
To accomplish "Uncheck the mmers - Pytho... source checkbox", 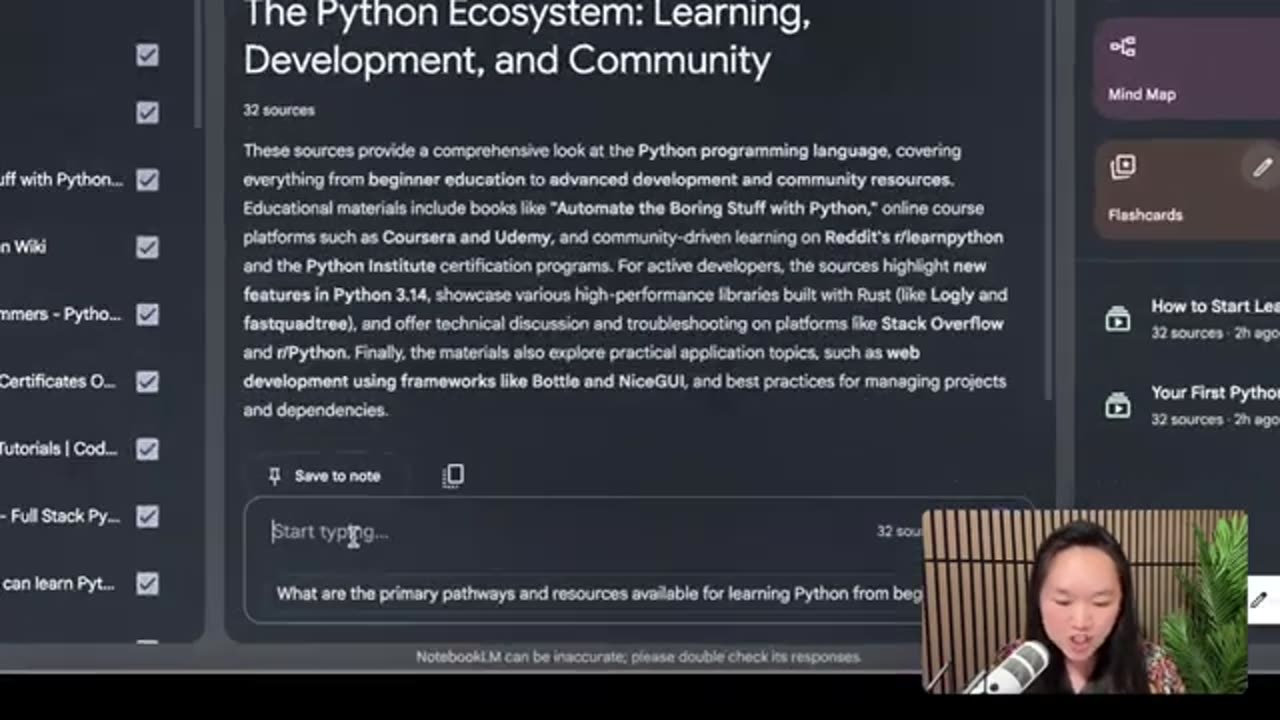I will pos(147,314).
